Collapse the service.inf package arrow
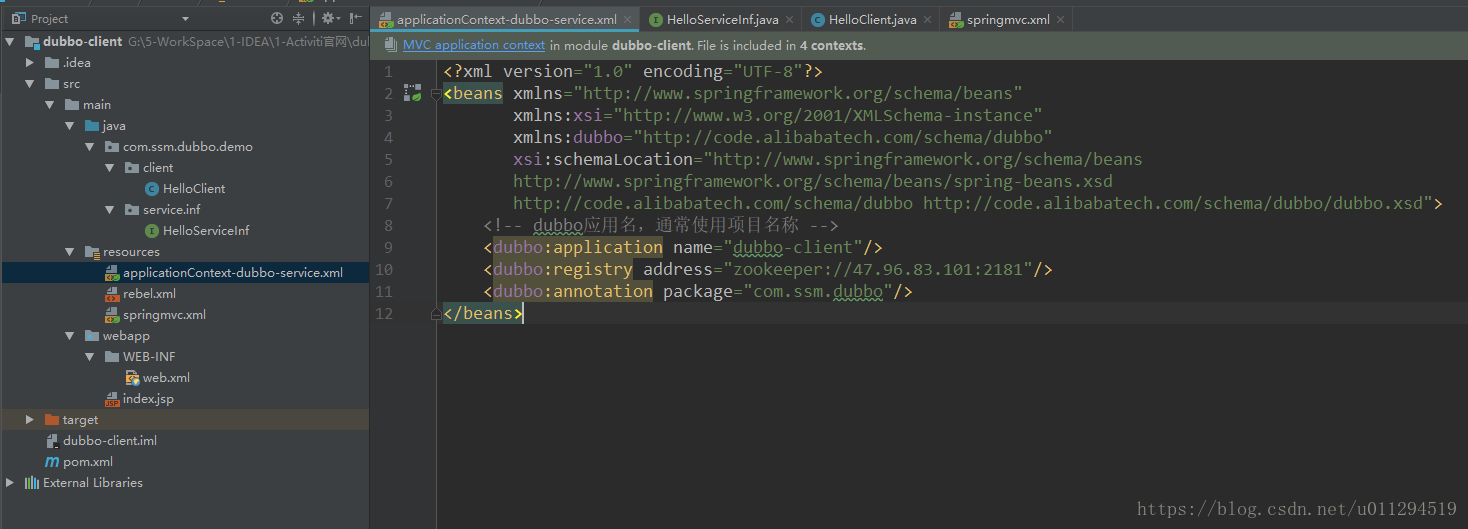Screen dimensions: 1468x529 point(110,210)
